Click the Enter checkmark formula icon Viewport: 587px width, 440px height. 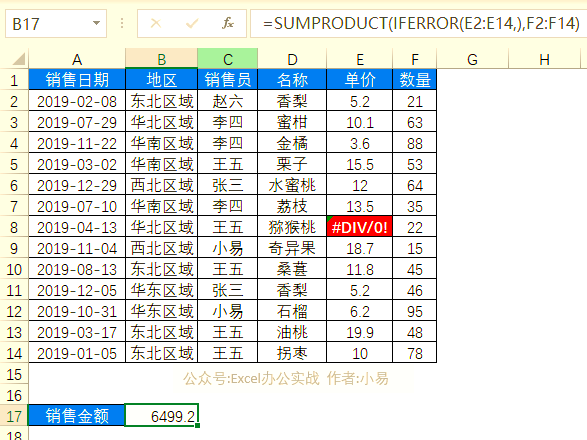tap(192, 24)
